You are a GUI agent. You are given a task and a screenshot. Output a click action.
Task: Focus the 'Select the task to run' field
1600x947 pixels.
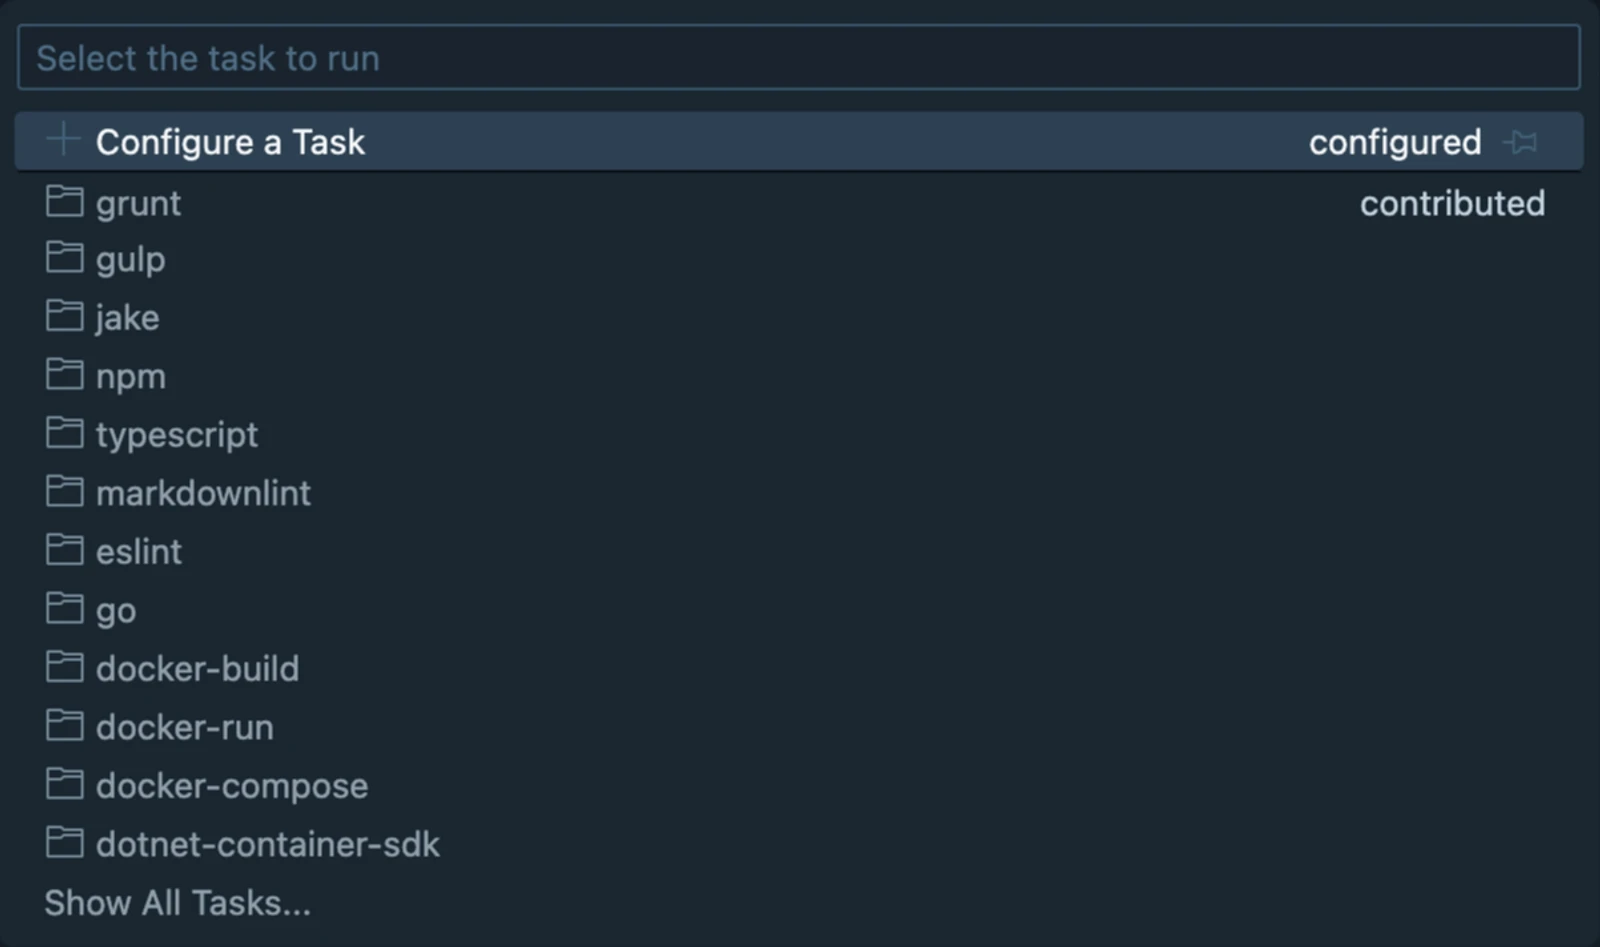(x=798, y=58)
